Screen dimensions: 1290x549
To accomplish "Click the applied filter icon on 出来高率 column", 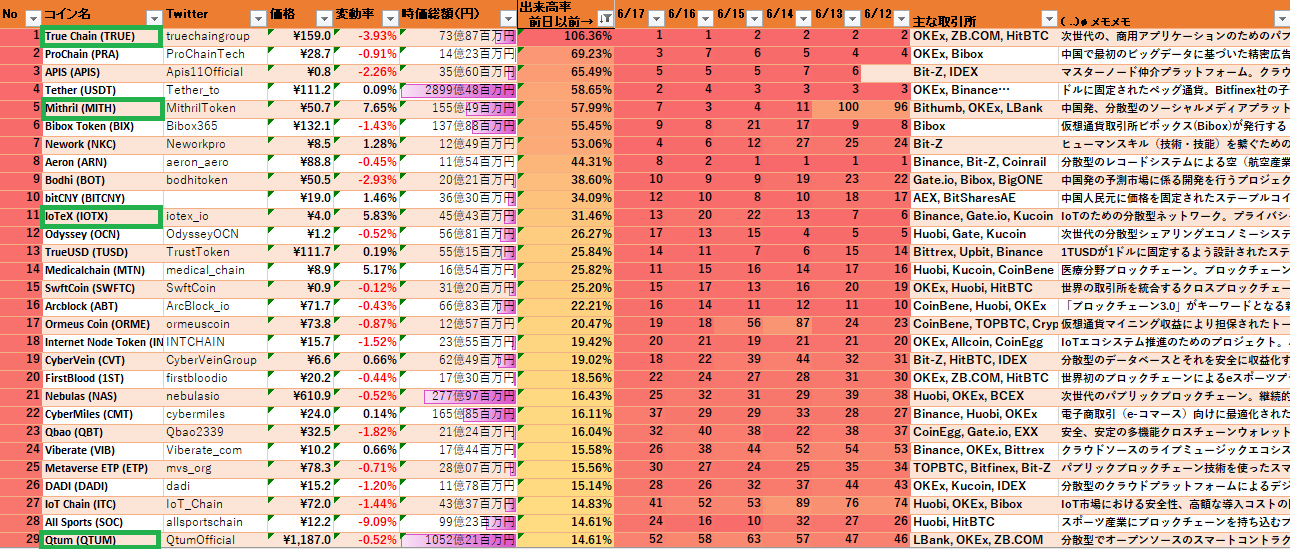I will point(604,18).
